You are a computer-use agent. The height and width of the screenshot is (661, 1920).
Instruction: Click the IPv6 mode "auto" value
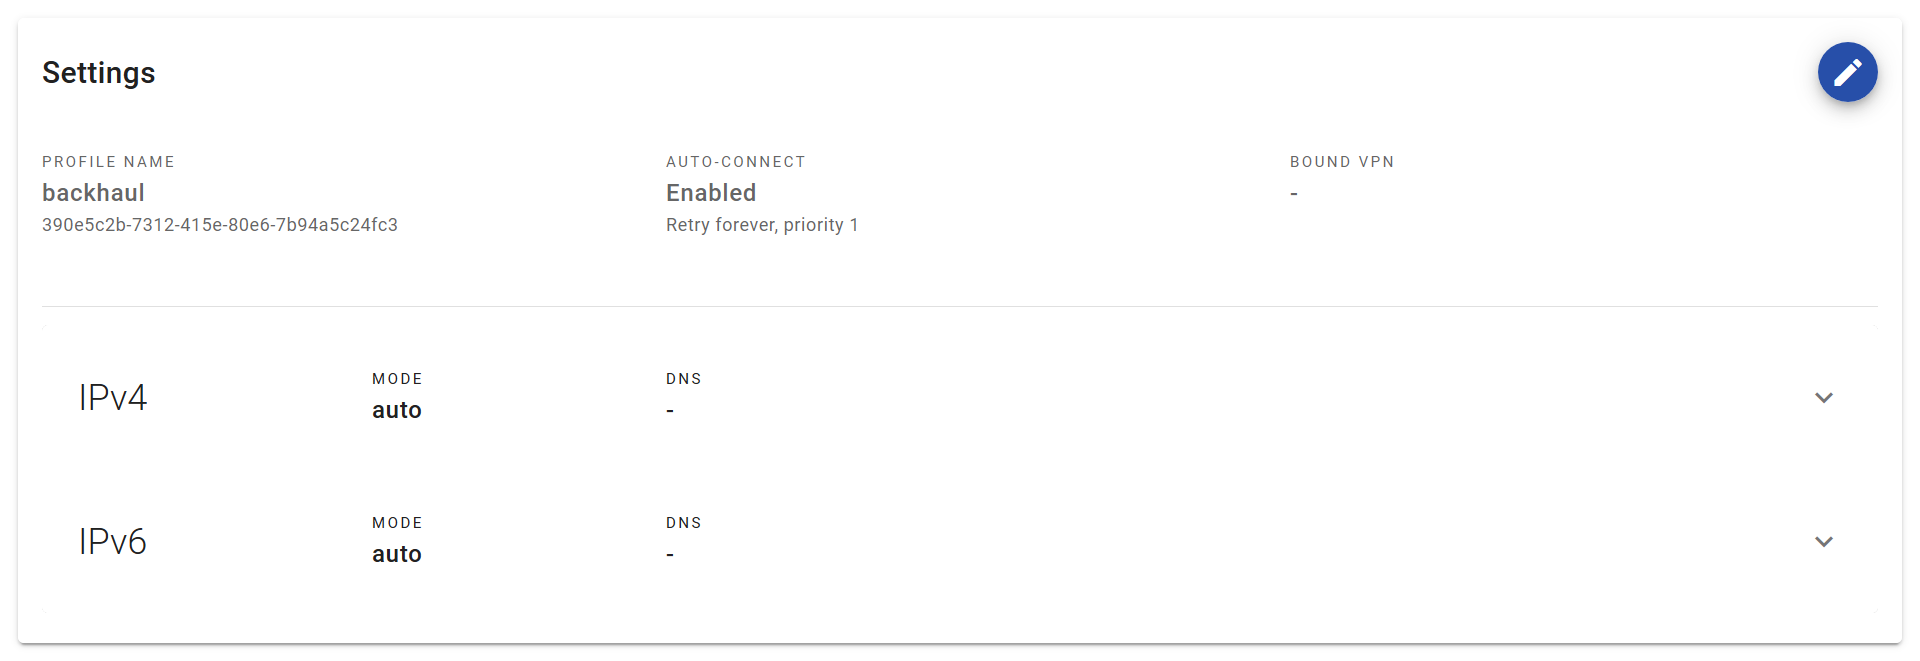tap(397, 554)
